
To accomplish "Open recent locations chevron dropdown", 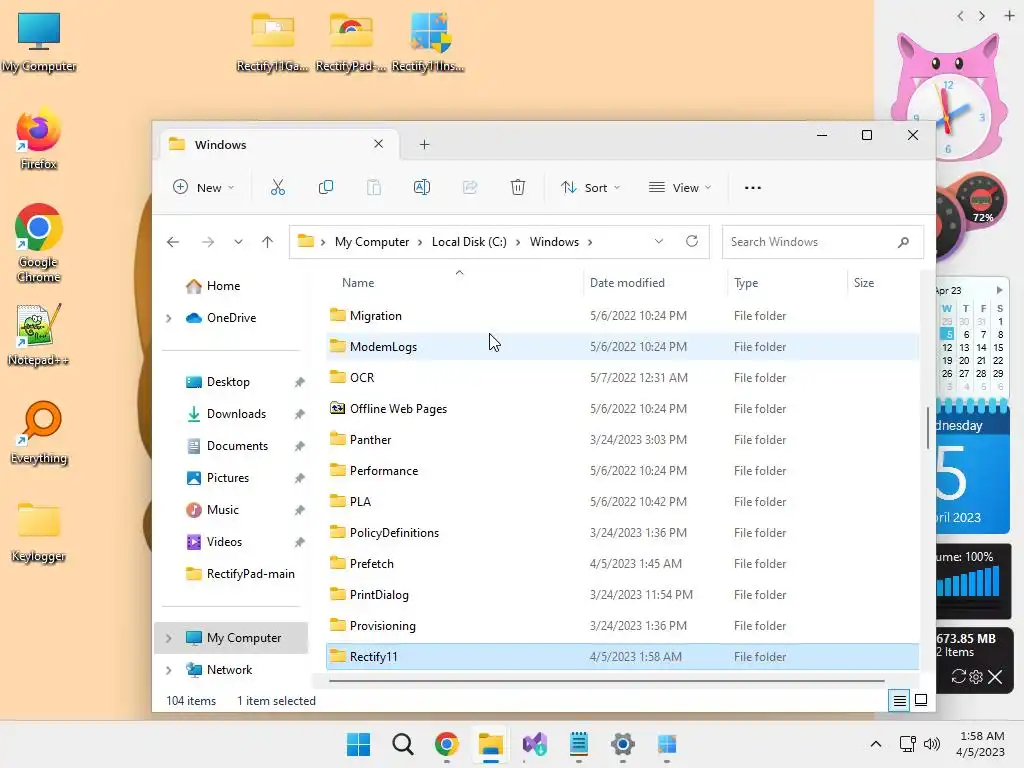I will (x=238, y=242).
